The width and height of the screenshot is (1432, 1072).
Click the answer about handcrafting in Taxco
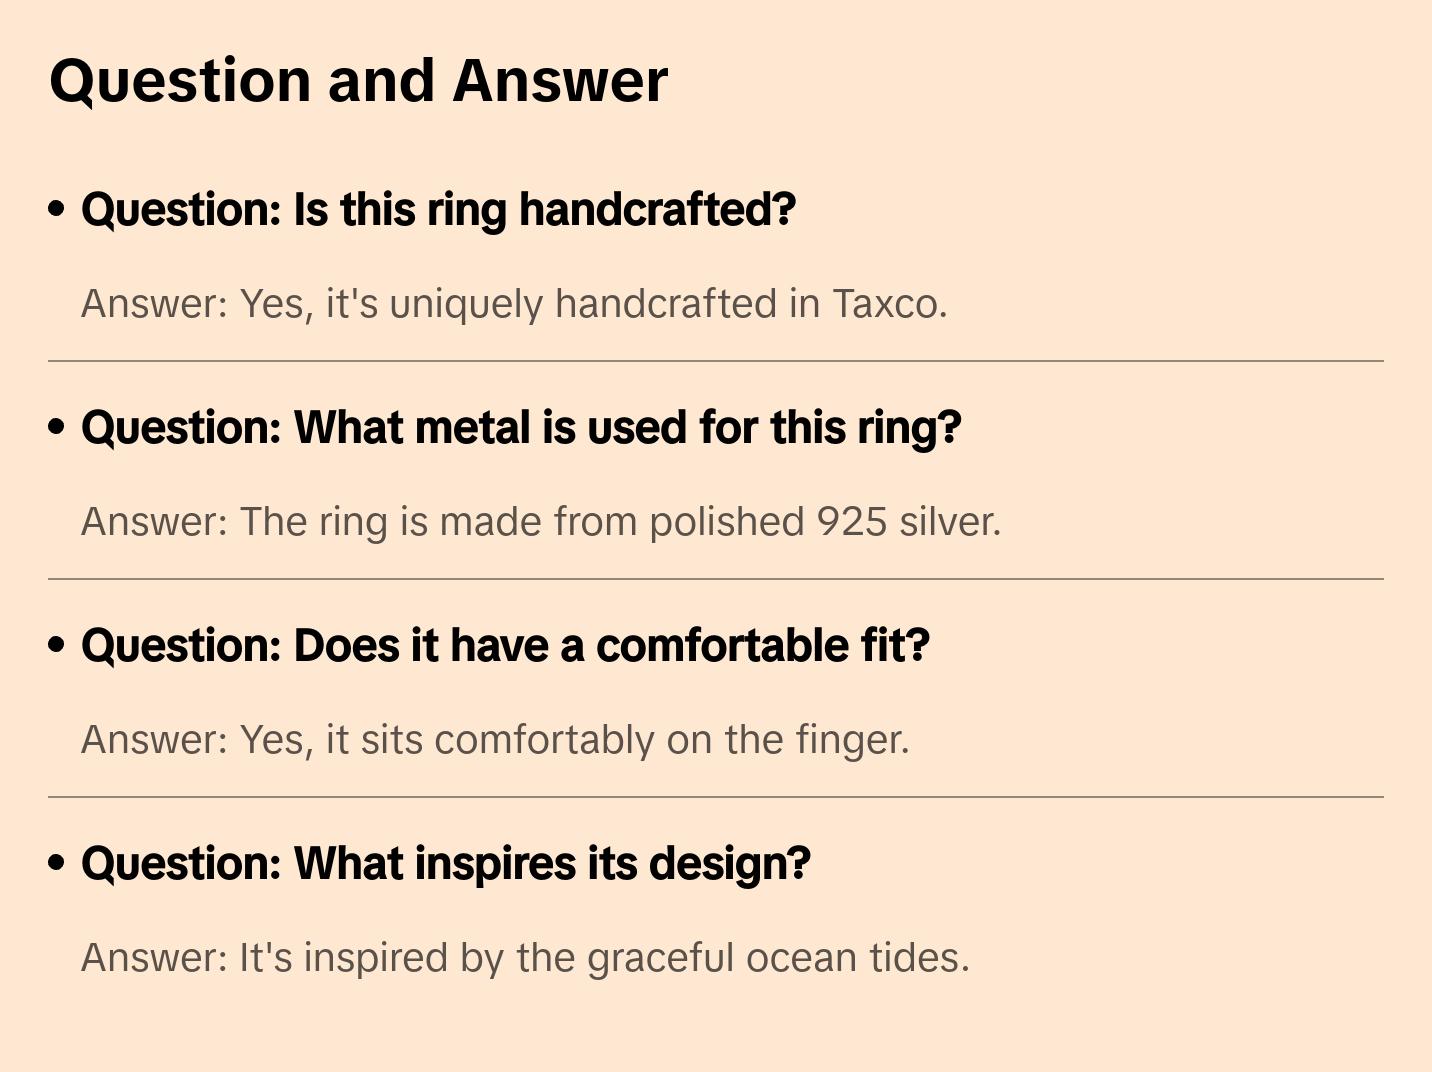[513, 304]
